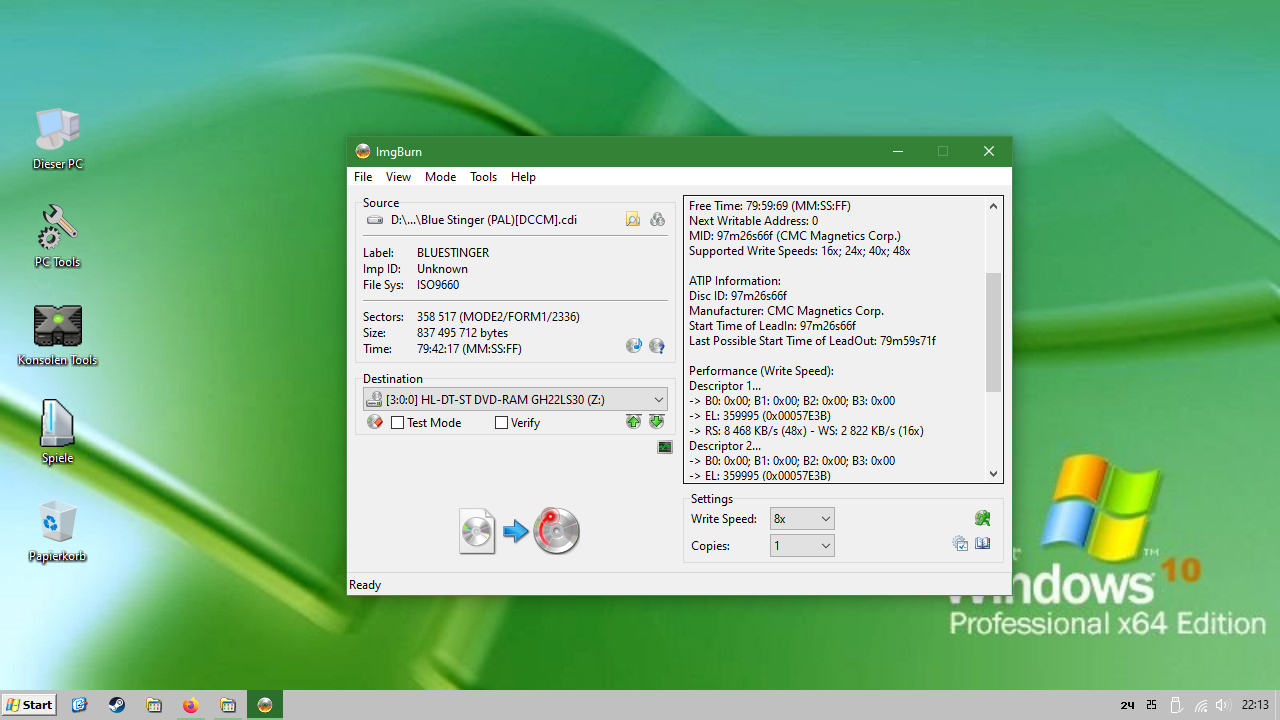1280x720 pixels.
Task: Select the PC Tools desktop icon
Action: click(58, 236)
